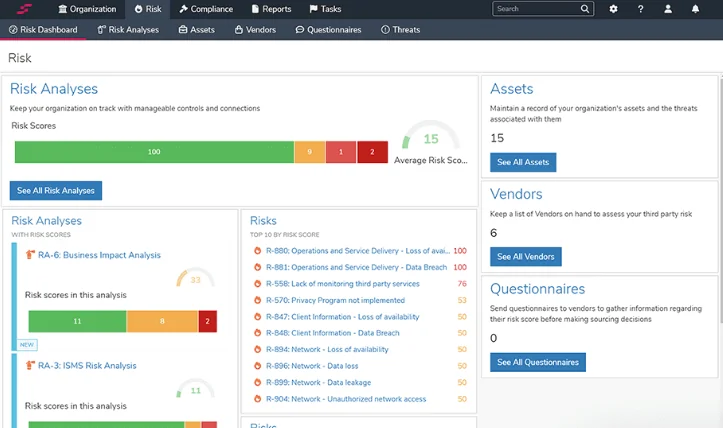Click the icon next to RA-6 Business Impact Analysis
The image size is (723, 428).
(30, 255)
